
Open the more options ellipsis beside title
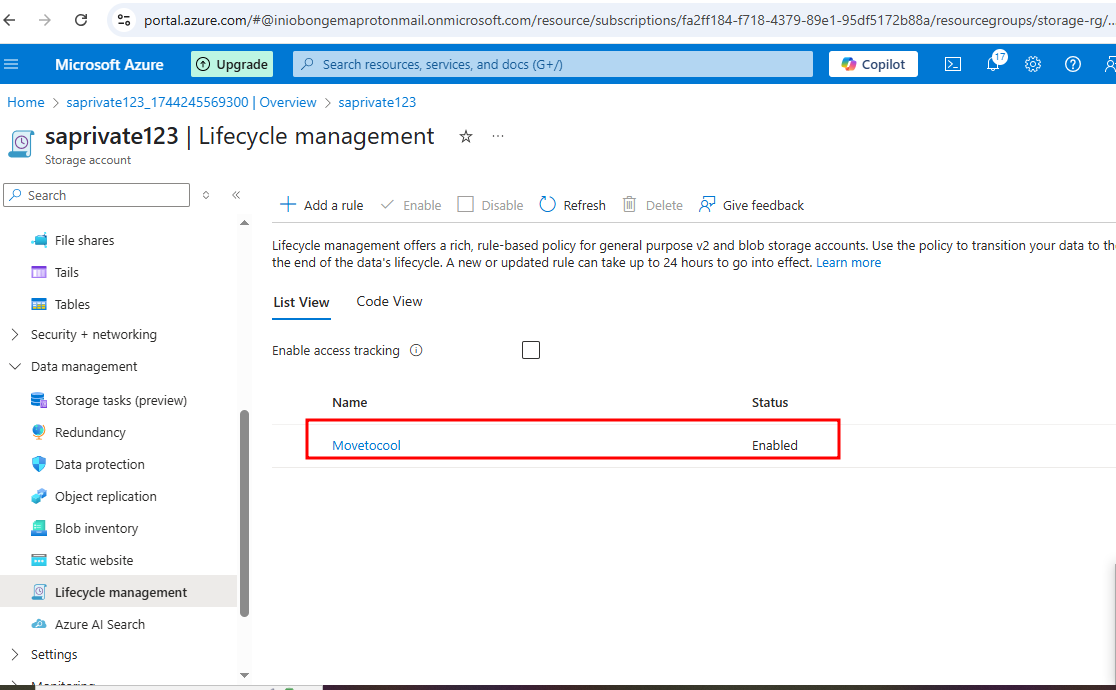(x=498, y=136)
